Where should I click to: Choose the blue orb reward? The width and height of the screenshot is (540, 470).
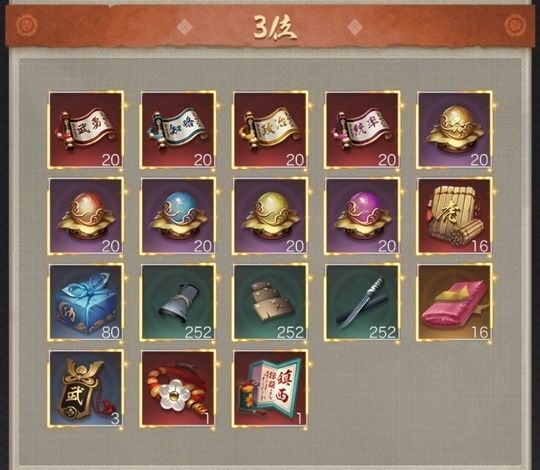click(178, 216)
